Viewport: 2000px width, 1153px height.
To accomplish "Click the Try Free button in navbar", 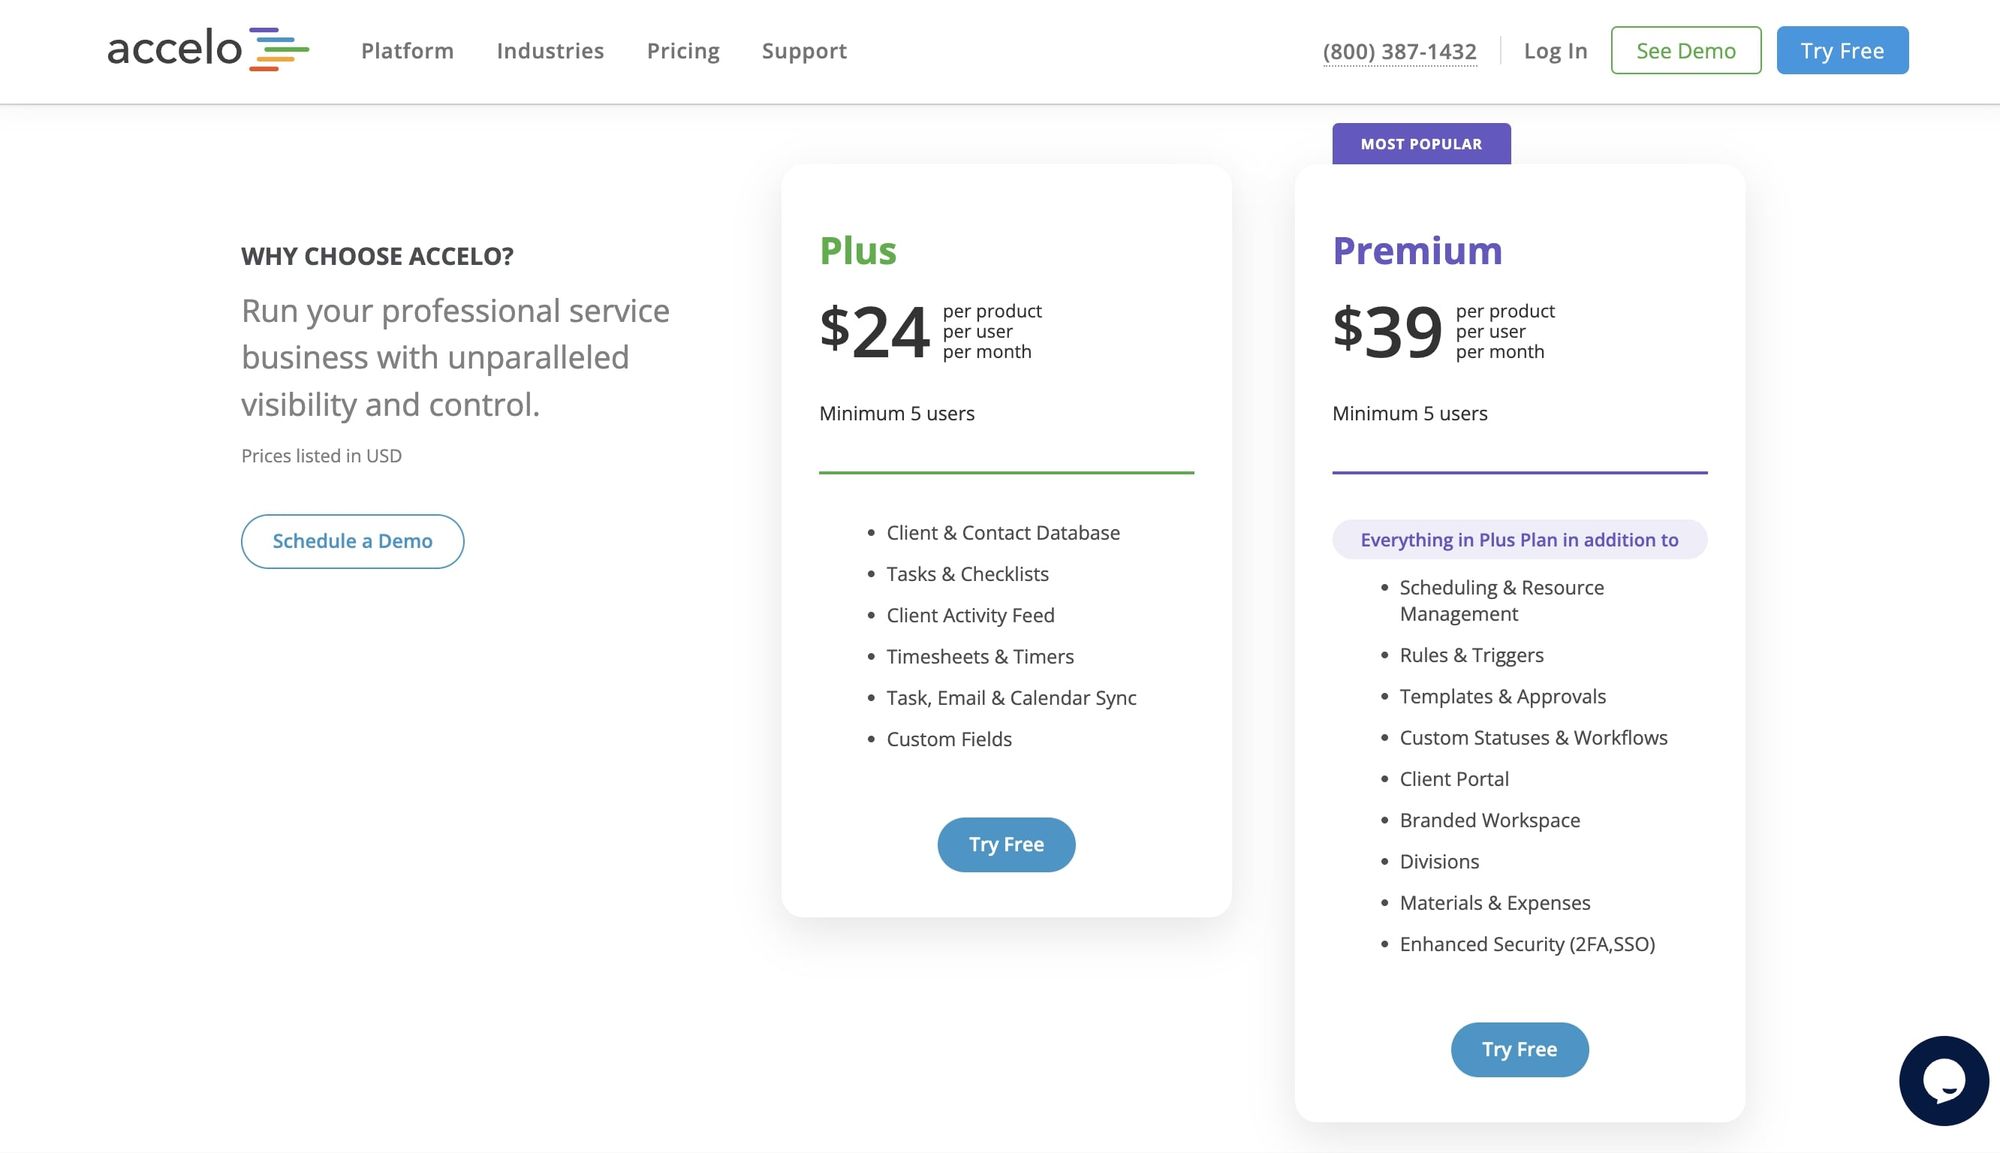I will click(x=1842, y=49).
